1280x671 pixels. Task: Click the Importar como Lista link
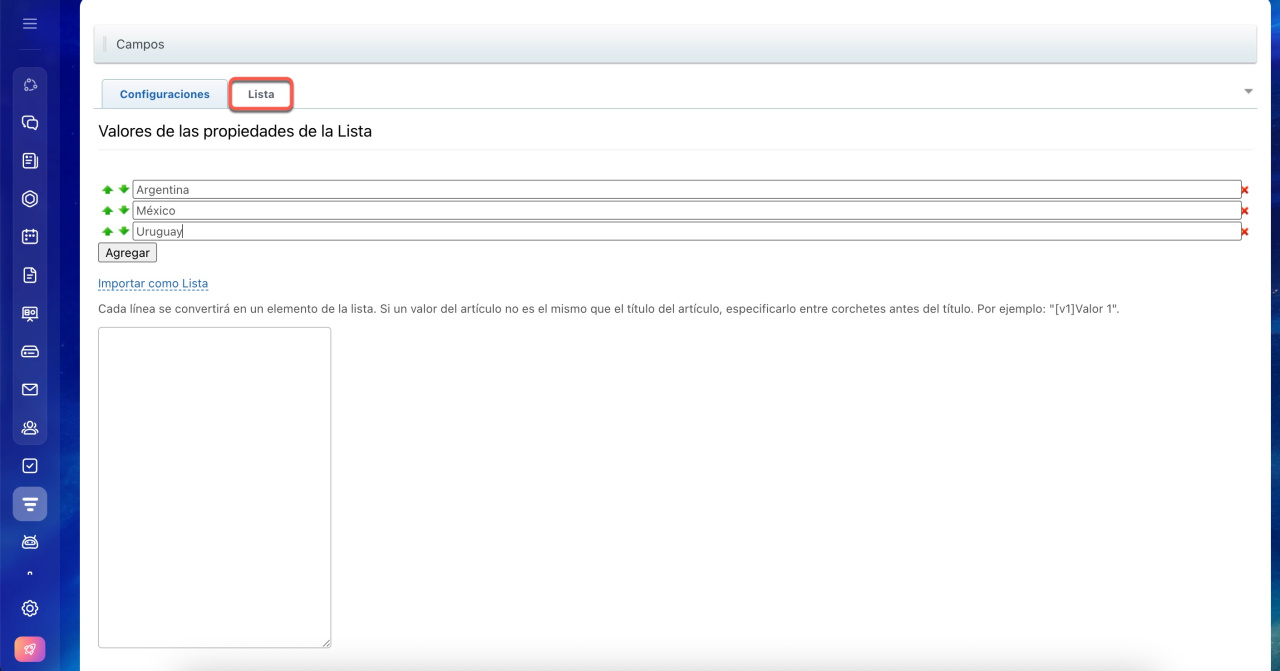[153, 284]
